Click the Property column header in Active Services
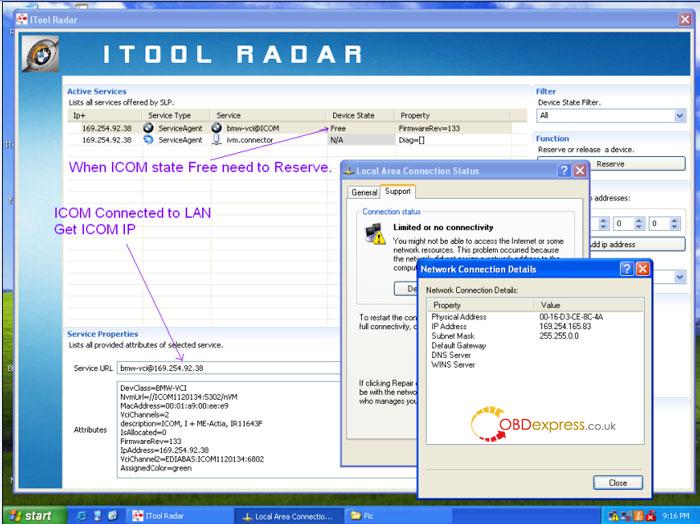This screenshot has width=700, height=524. (x=452, y=115)
